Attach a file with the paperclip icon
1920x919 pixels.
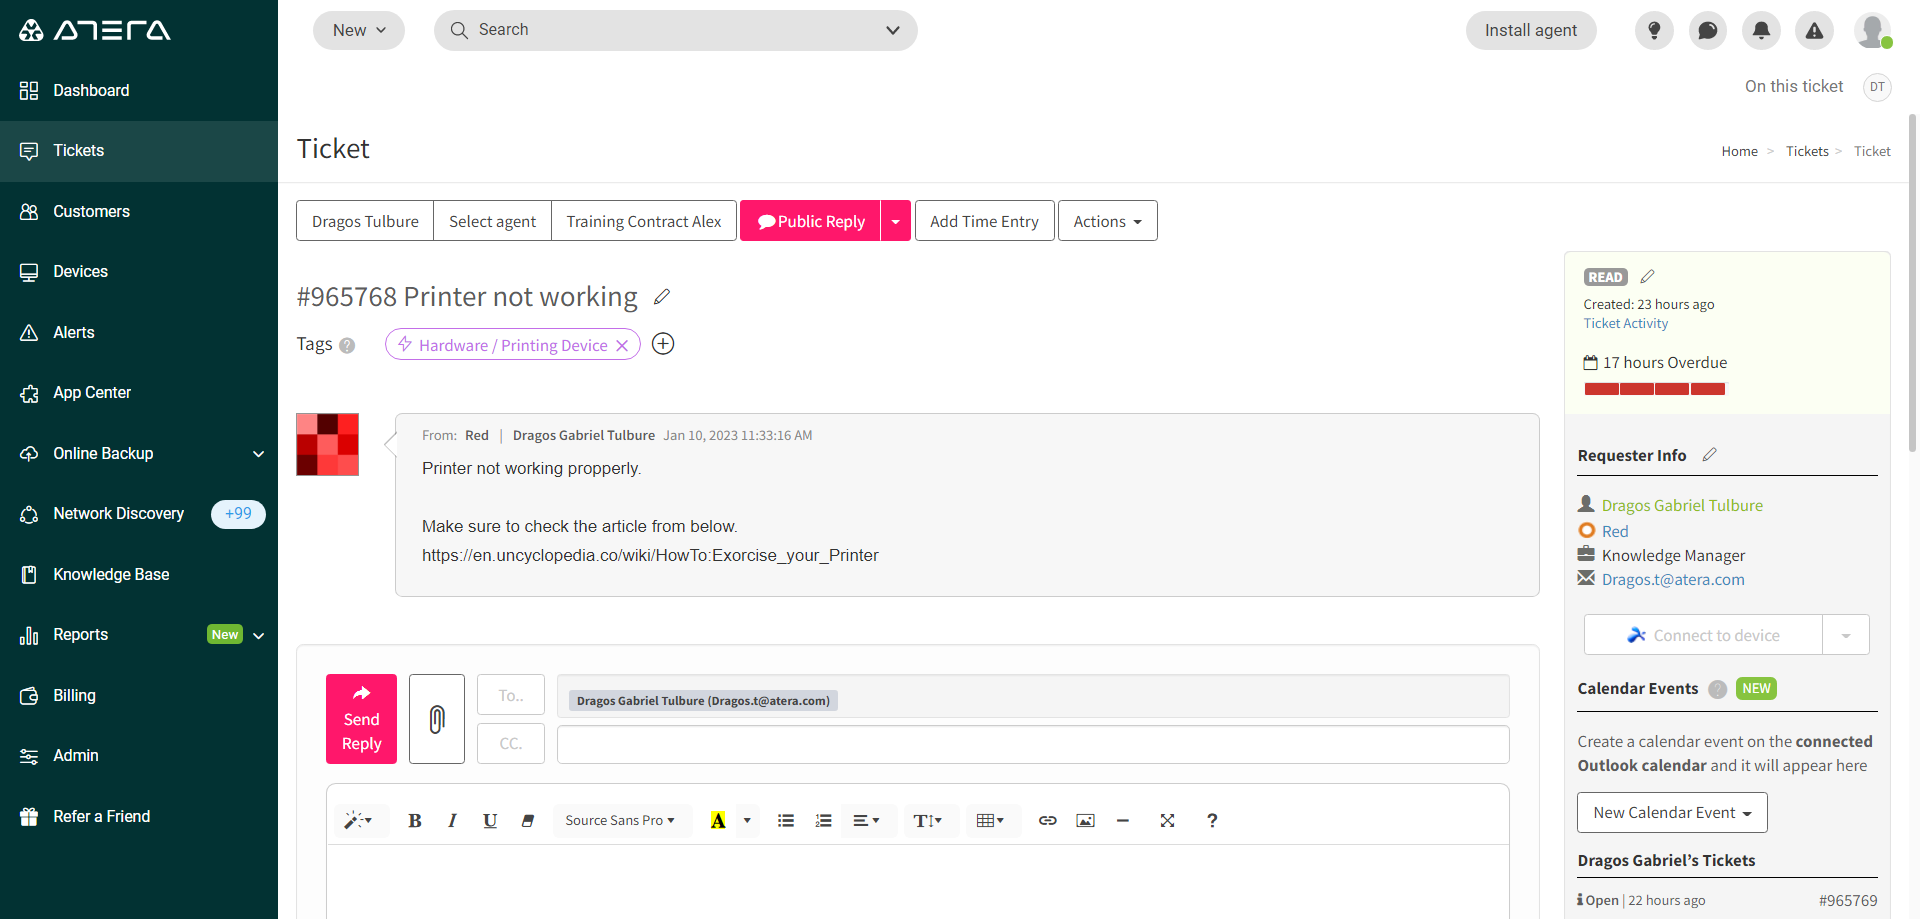(x=437, y=718)
